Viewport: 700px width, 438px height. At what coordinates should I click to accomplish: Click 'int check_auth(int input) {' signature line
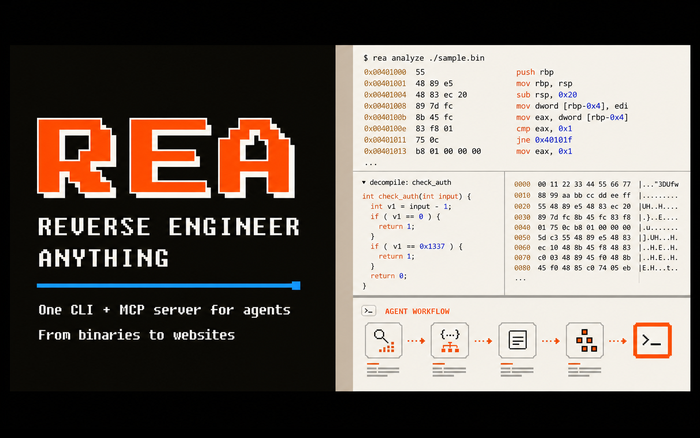417,196
